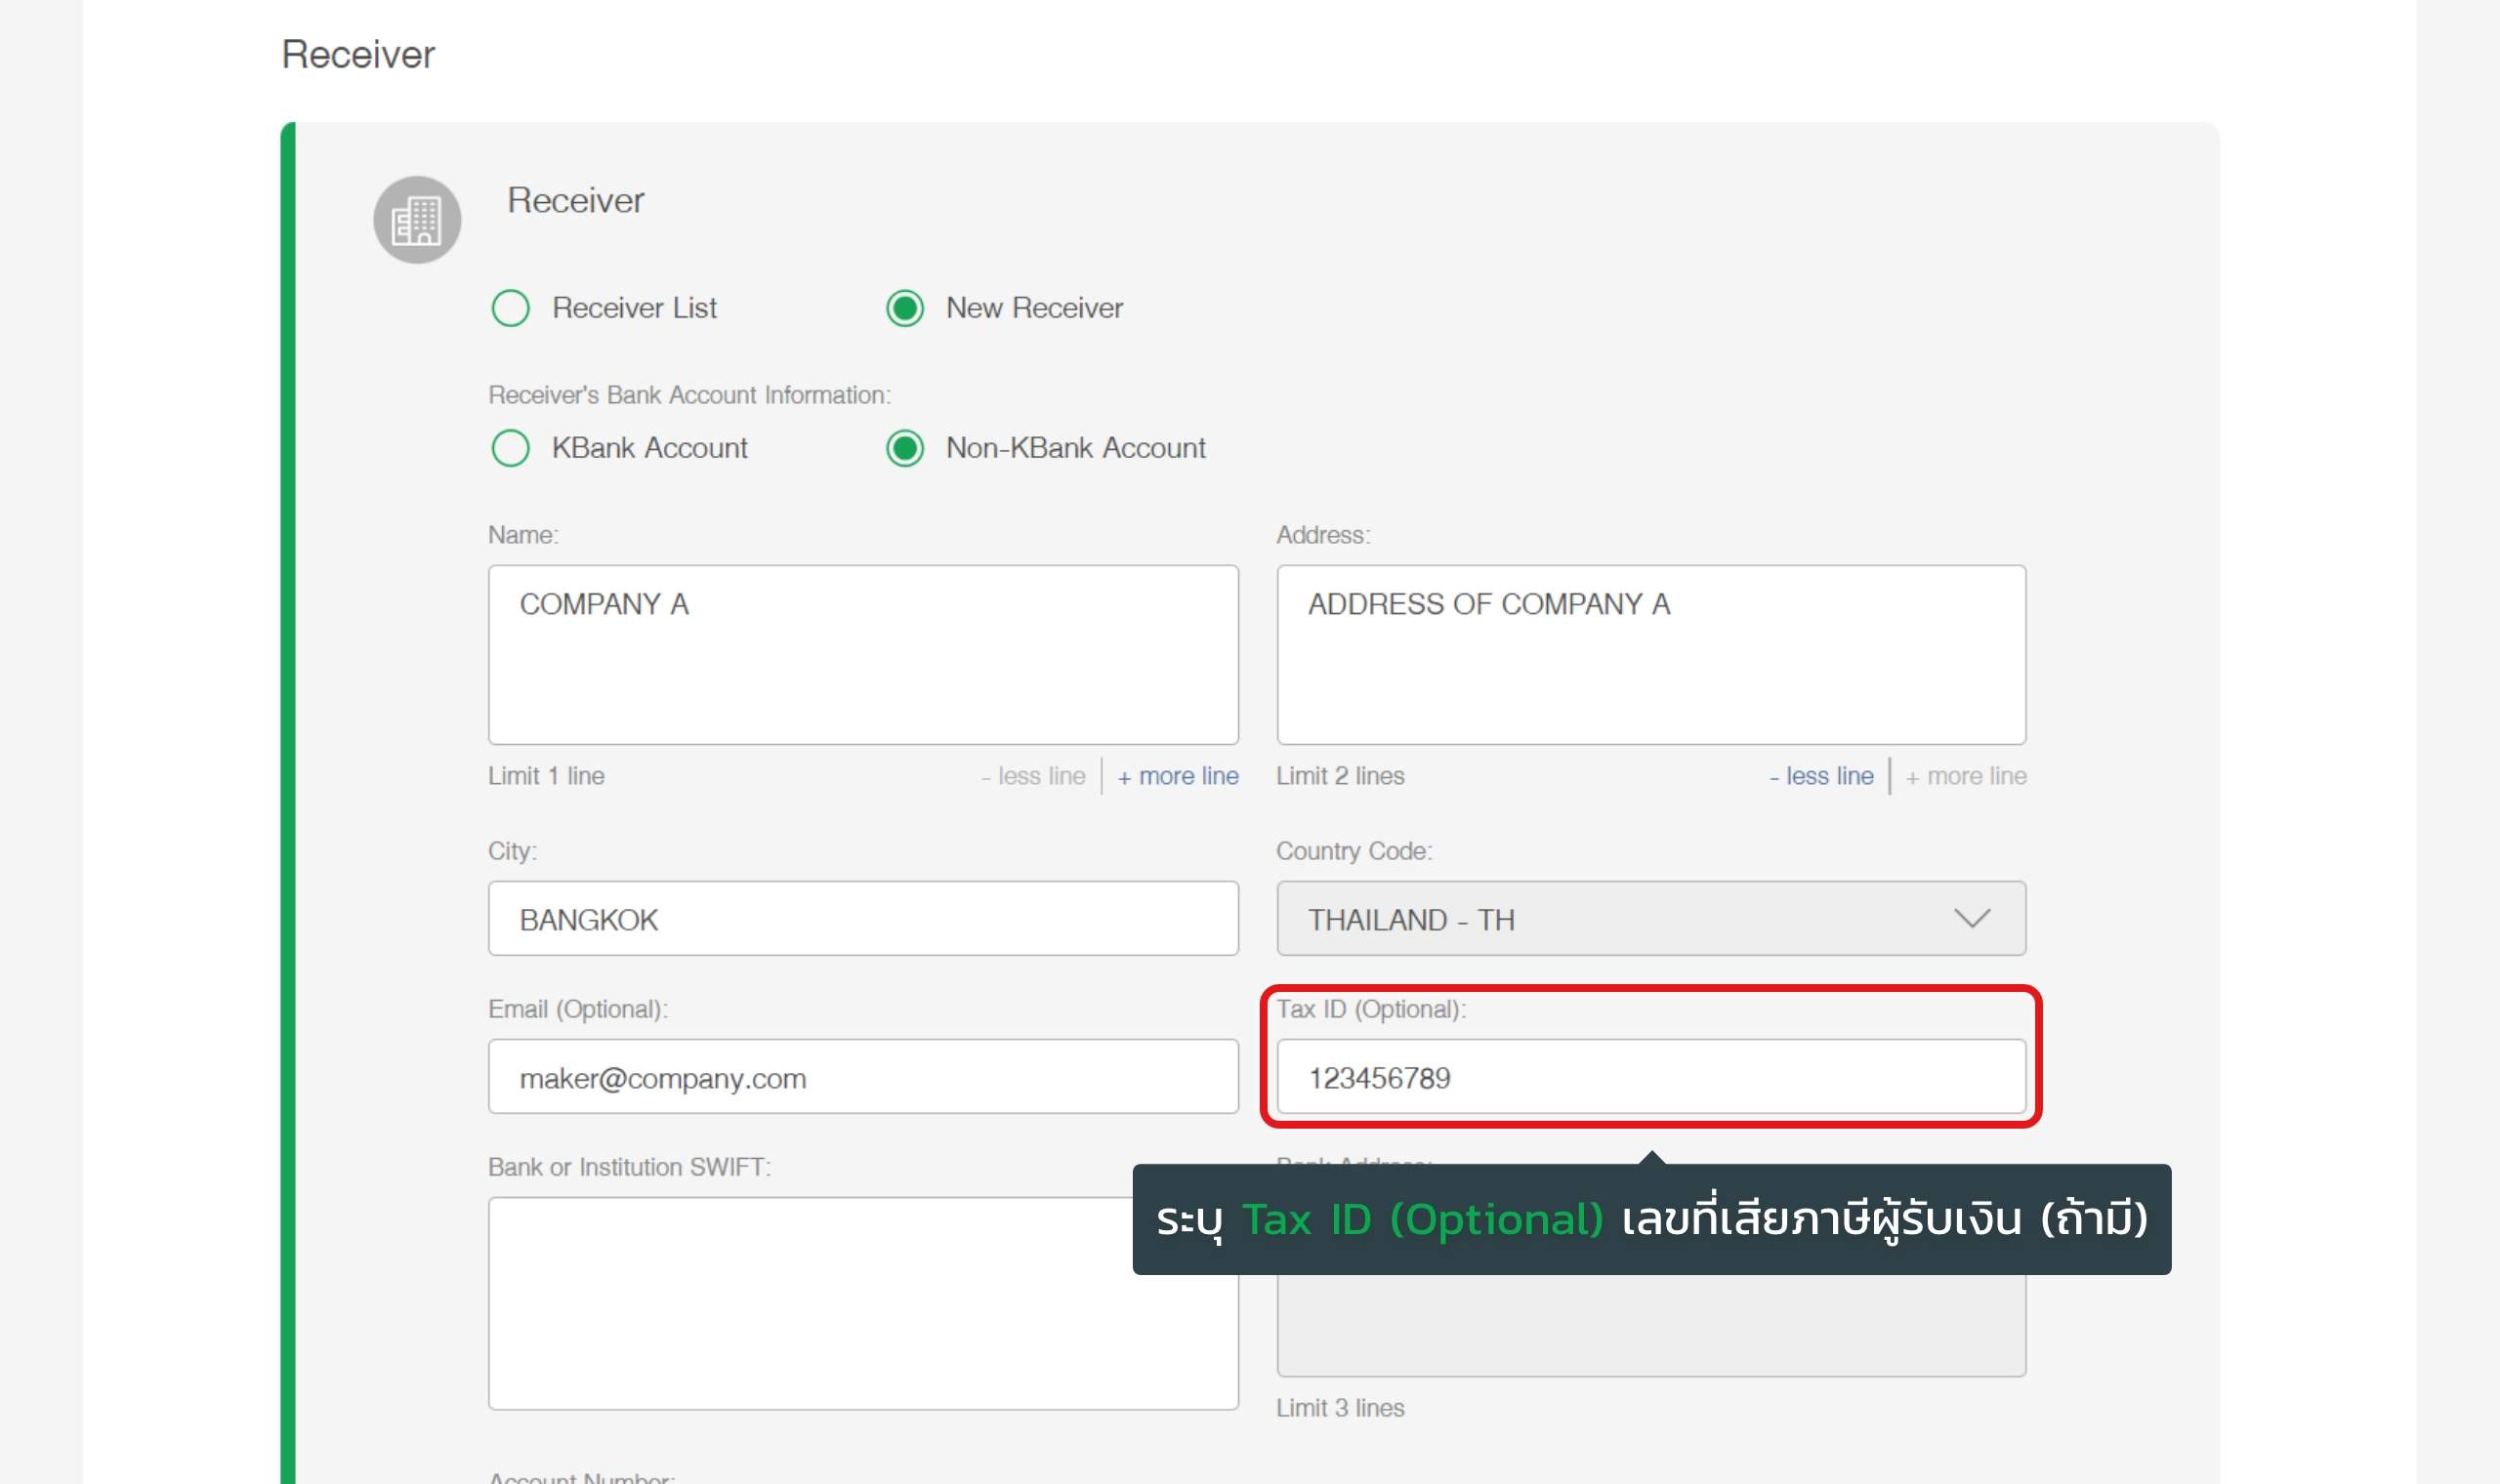The height and width of the screenshot is (1484, 2500).
Task: Click the City field with BANGKOK
Action: tap(863, 919)
